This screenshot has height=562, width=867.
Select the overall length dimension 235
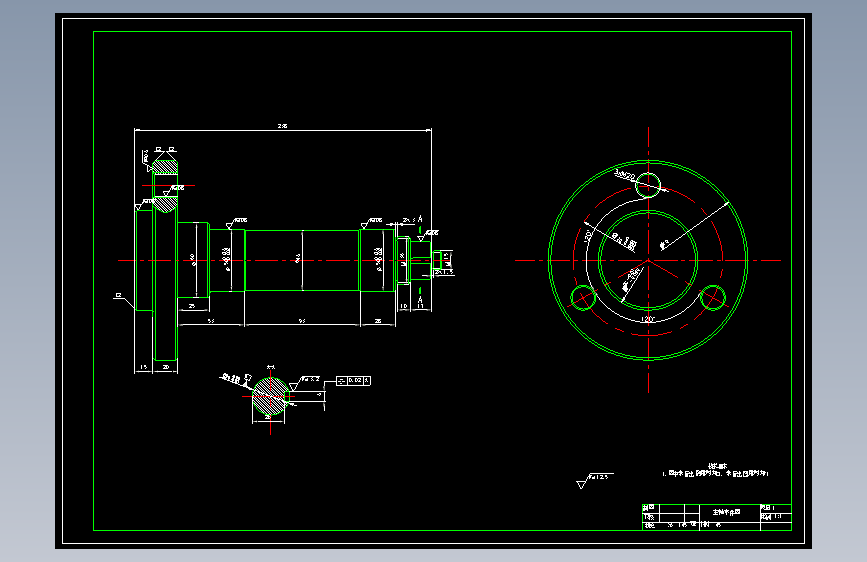click(x=283, y=126)
